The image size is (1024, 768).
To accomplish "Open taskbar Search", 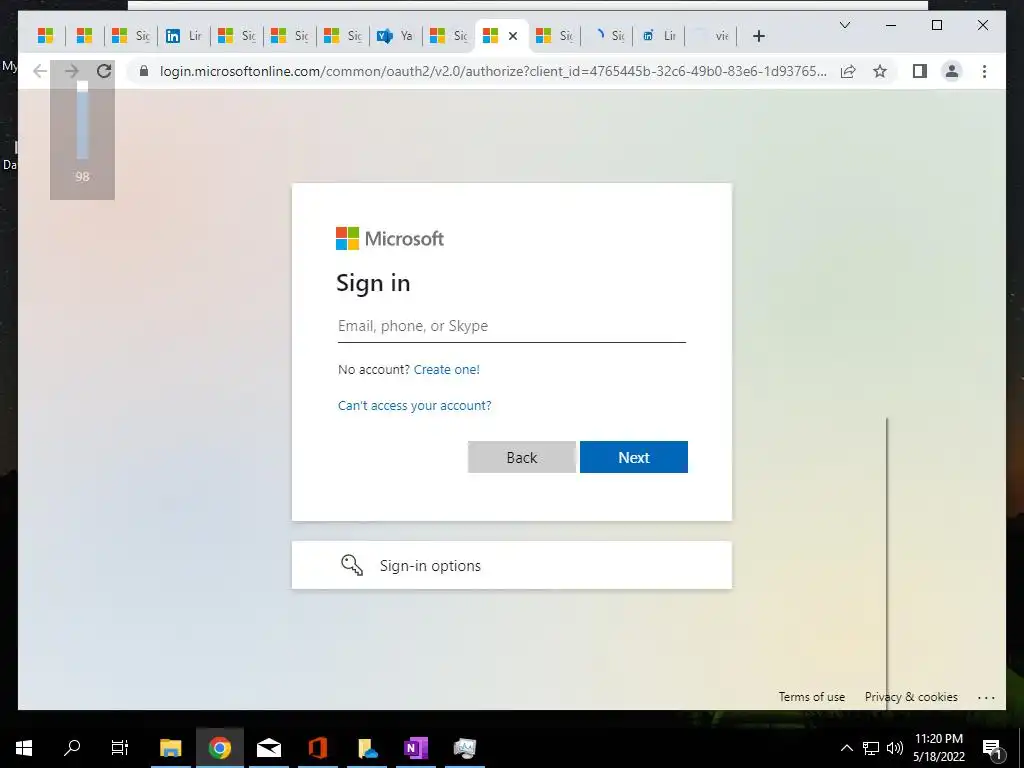I will pyautogui.click(x=72, y=748).
